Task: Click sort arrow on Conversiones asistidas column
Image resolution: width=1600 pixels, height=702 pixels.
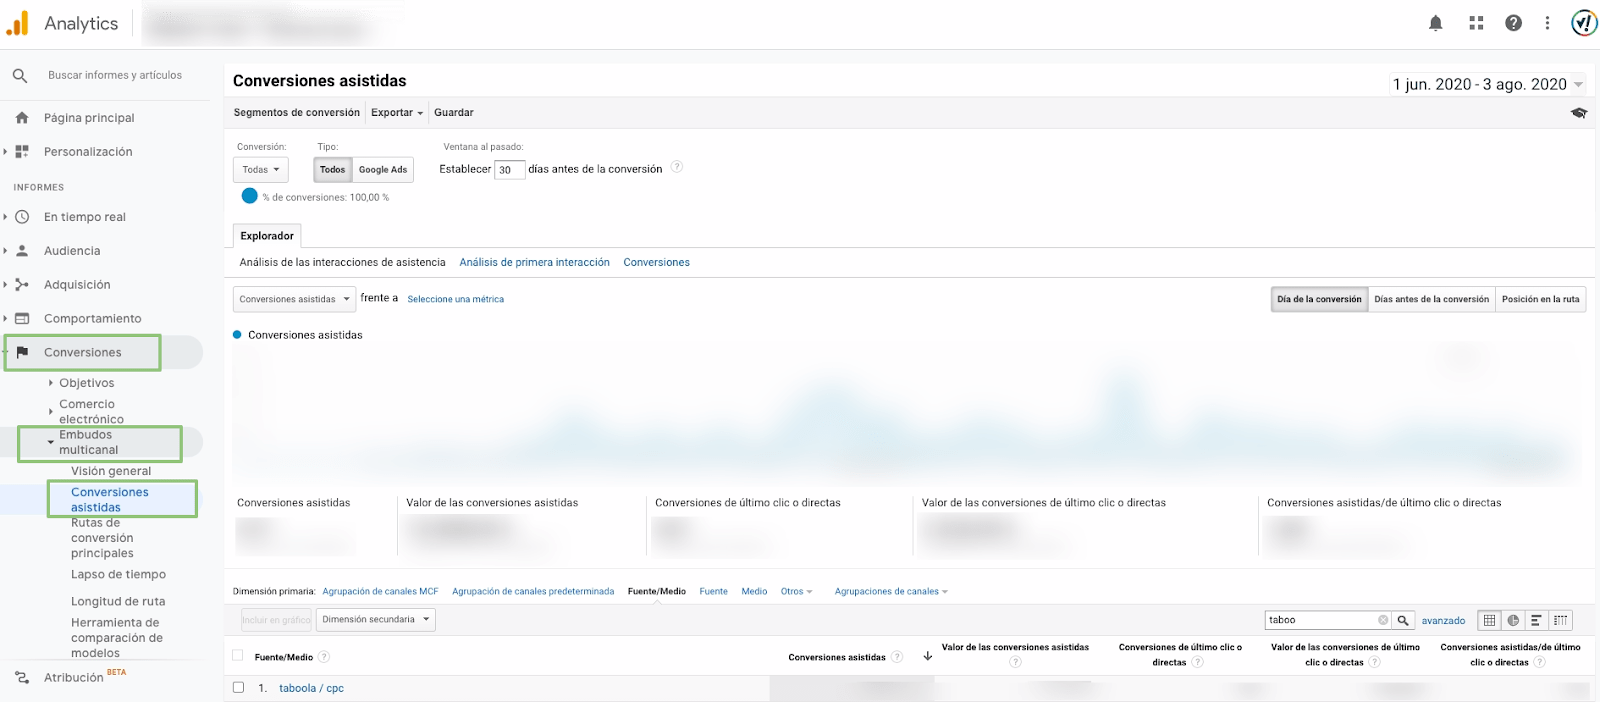Action: coord(927,657)
